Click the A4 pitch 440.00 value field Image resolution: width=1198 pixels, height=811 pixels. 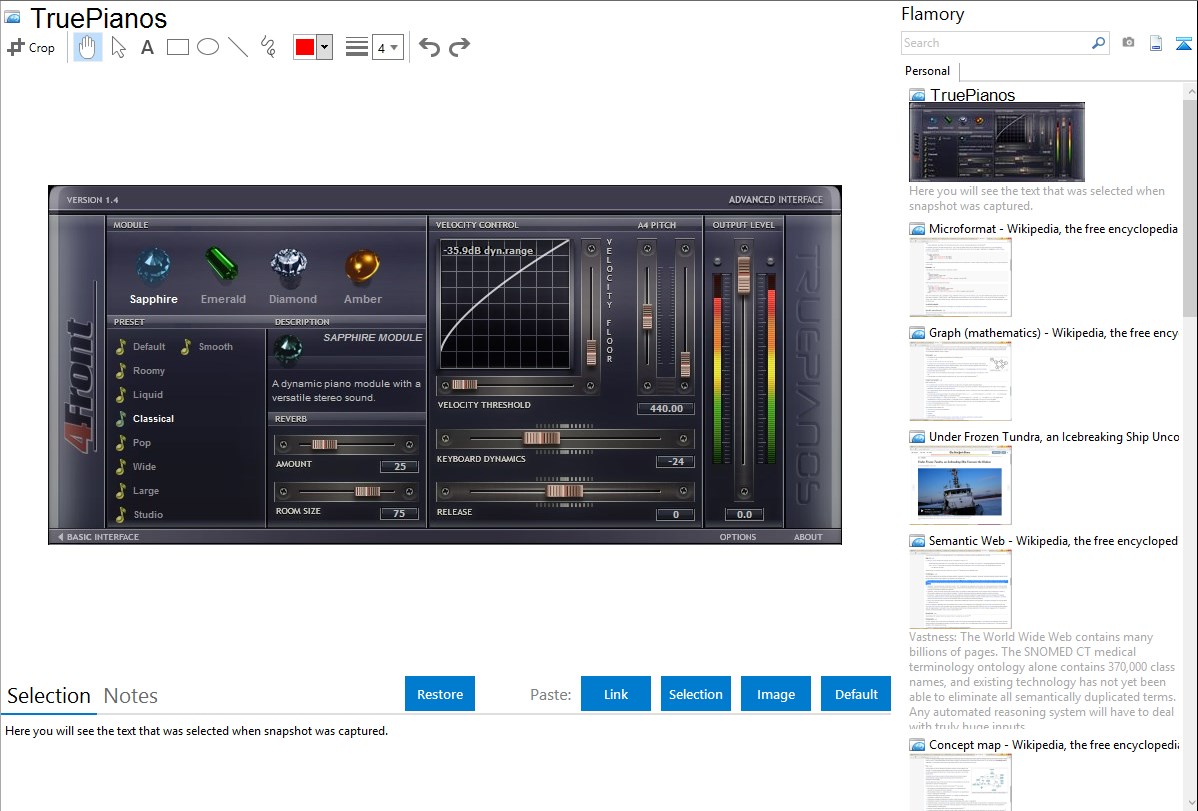click(665, 408)
